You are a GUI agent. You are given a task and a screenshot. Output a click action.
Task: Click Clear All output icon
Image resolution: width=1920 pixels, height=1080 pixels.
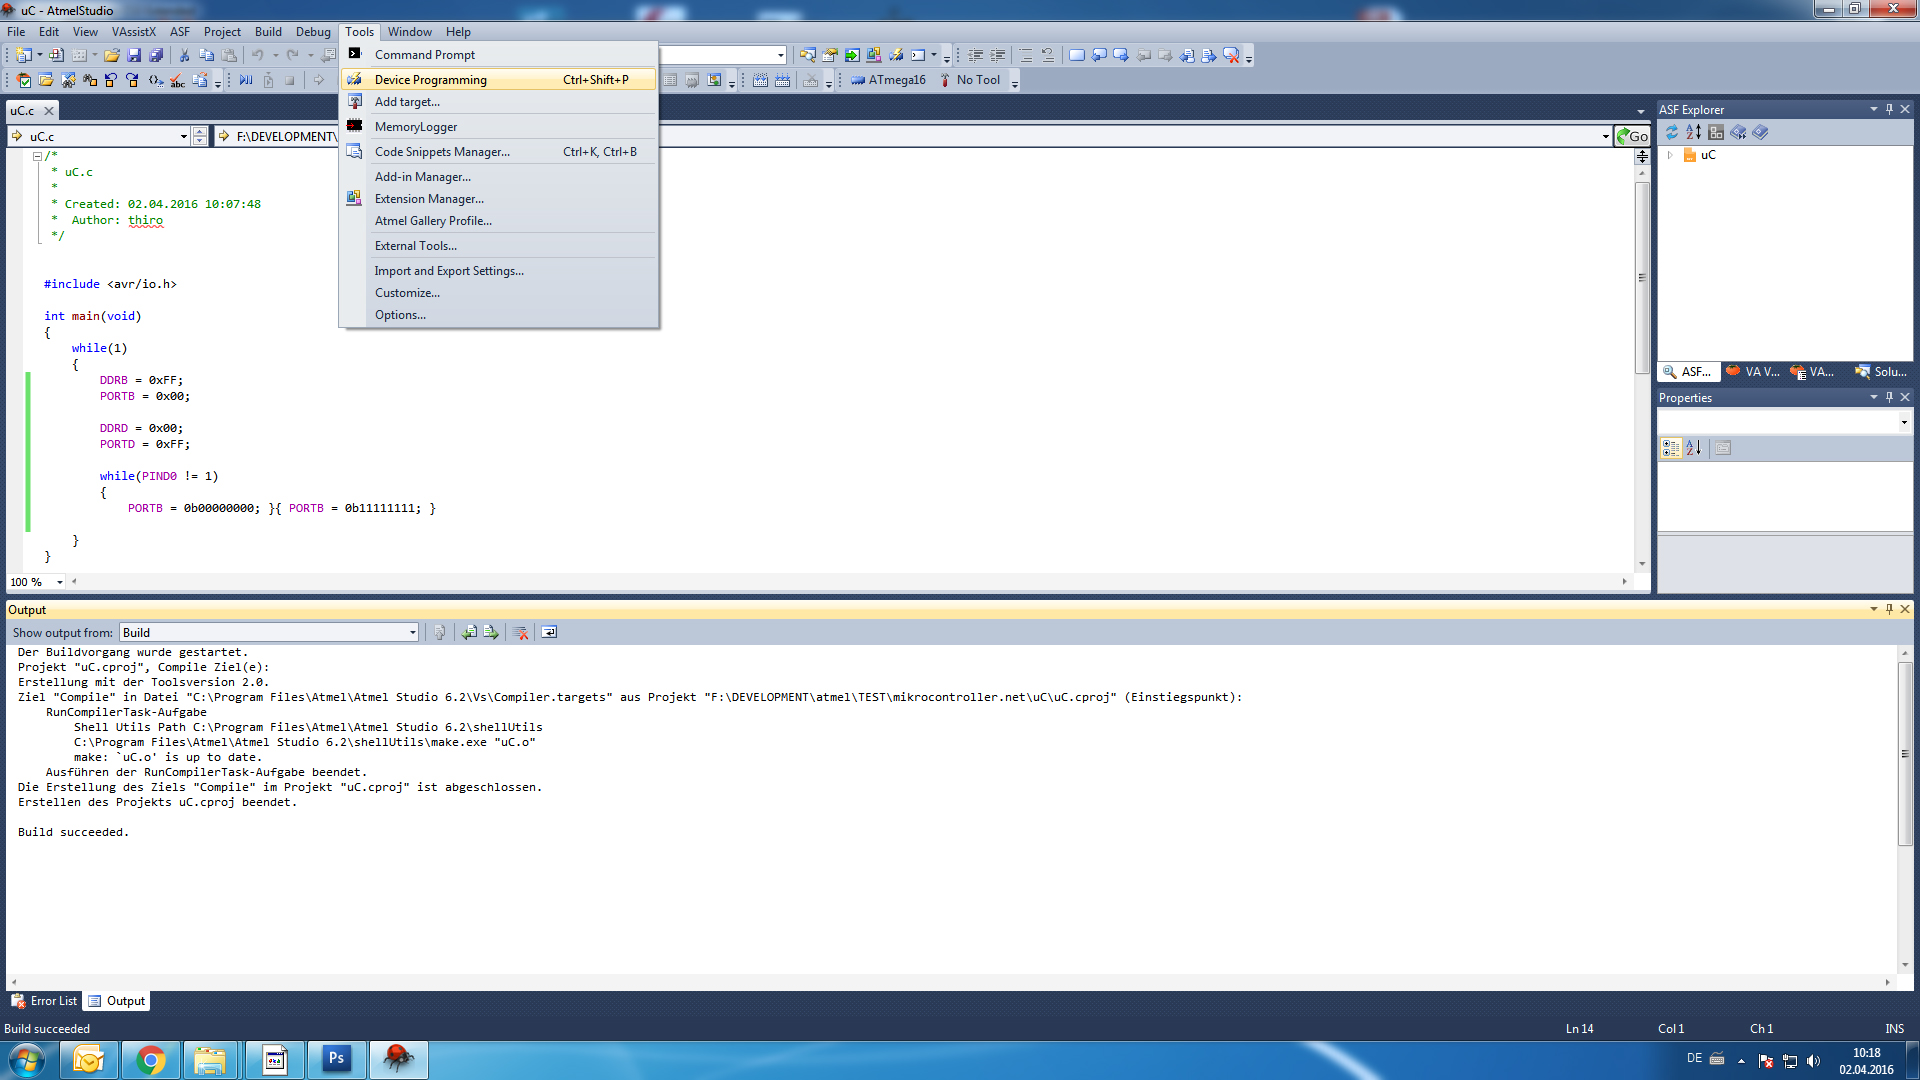520,633
